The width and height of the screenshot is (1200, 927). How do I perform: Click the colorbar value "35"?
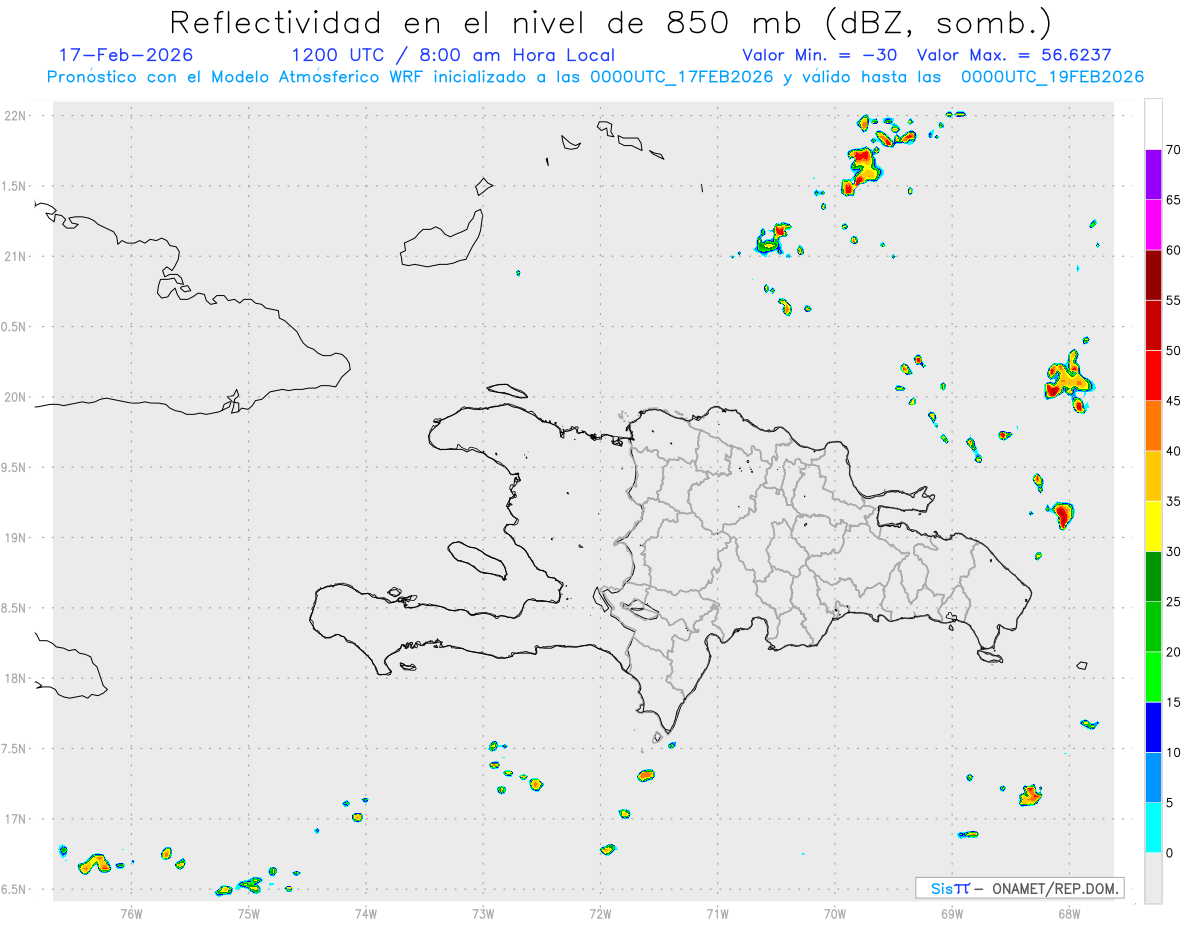(1174, 501)
